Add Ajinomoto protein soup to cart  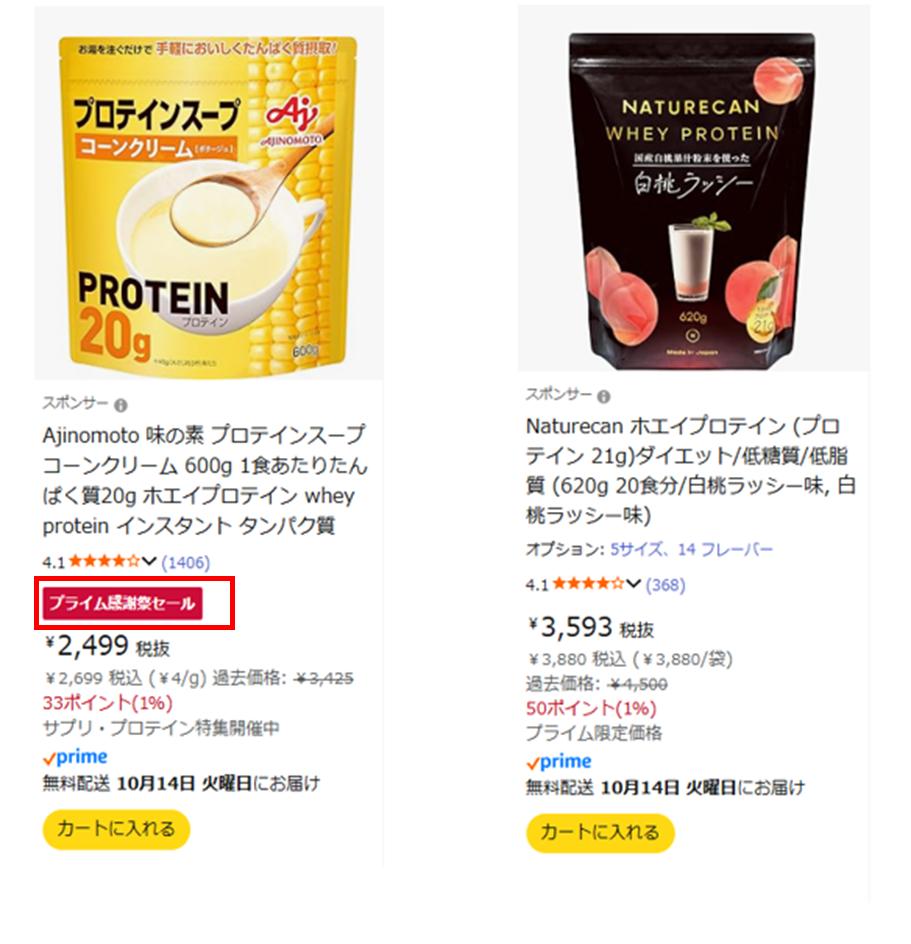(116, 829)
